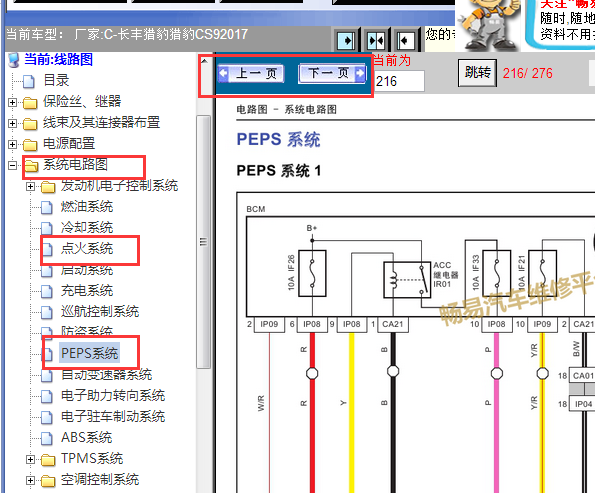
Task: Open the 充电系统 page
Action: [87, 291]
